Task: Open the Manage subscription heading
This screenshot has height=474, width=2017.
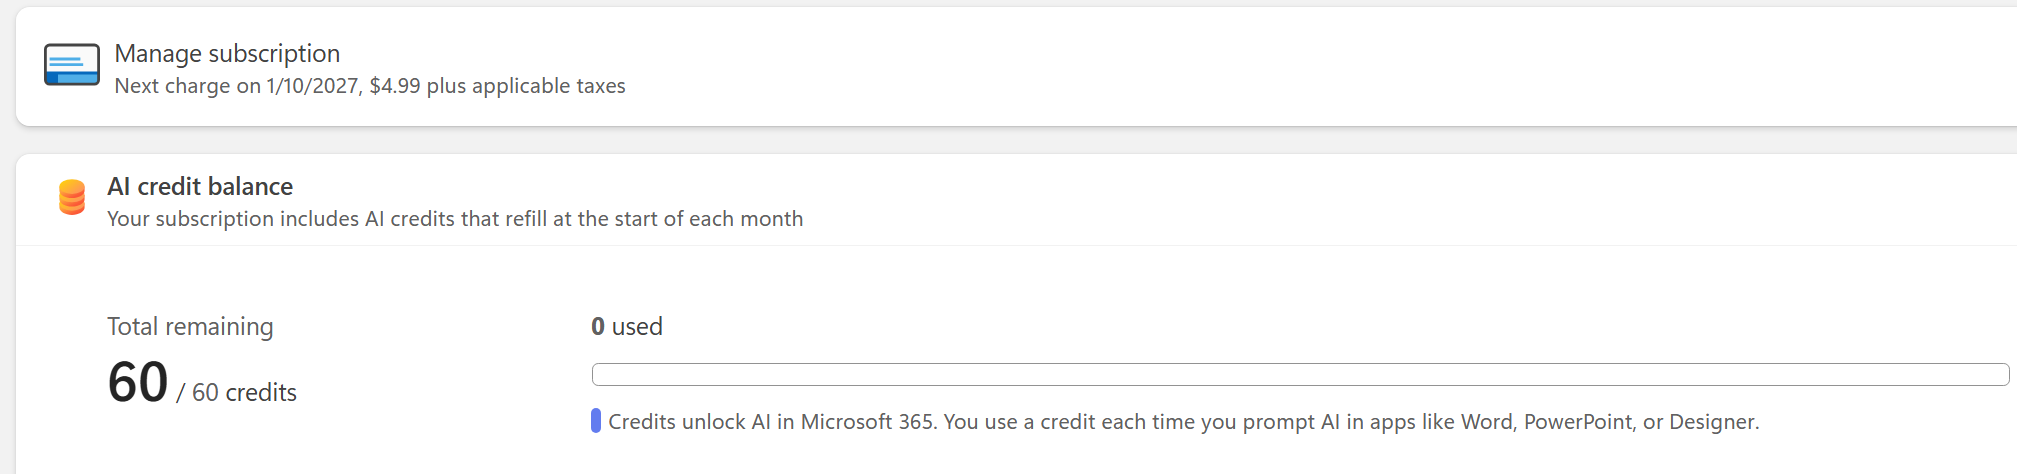Action: (227, 53)
